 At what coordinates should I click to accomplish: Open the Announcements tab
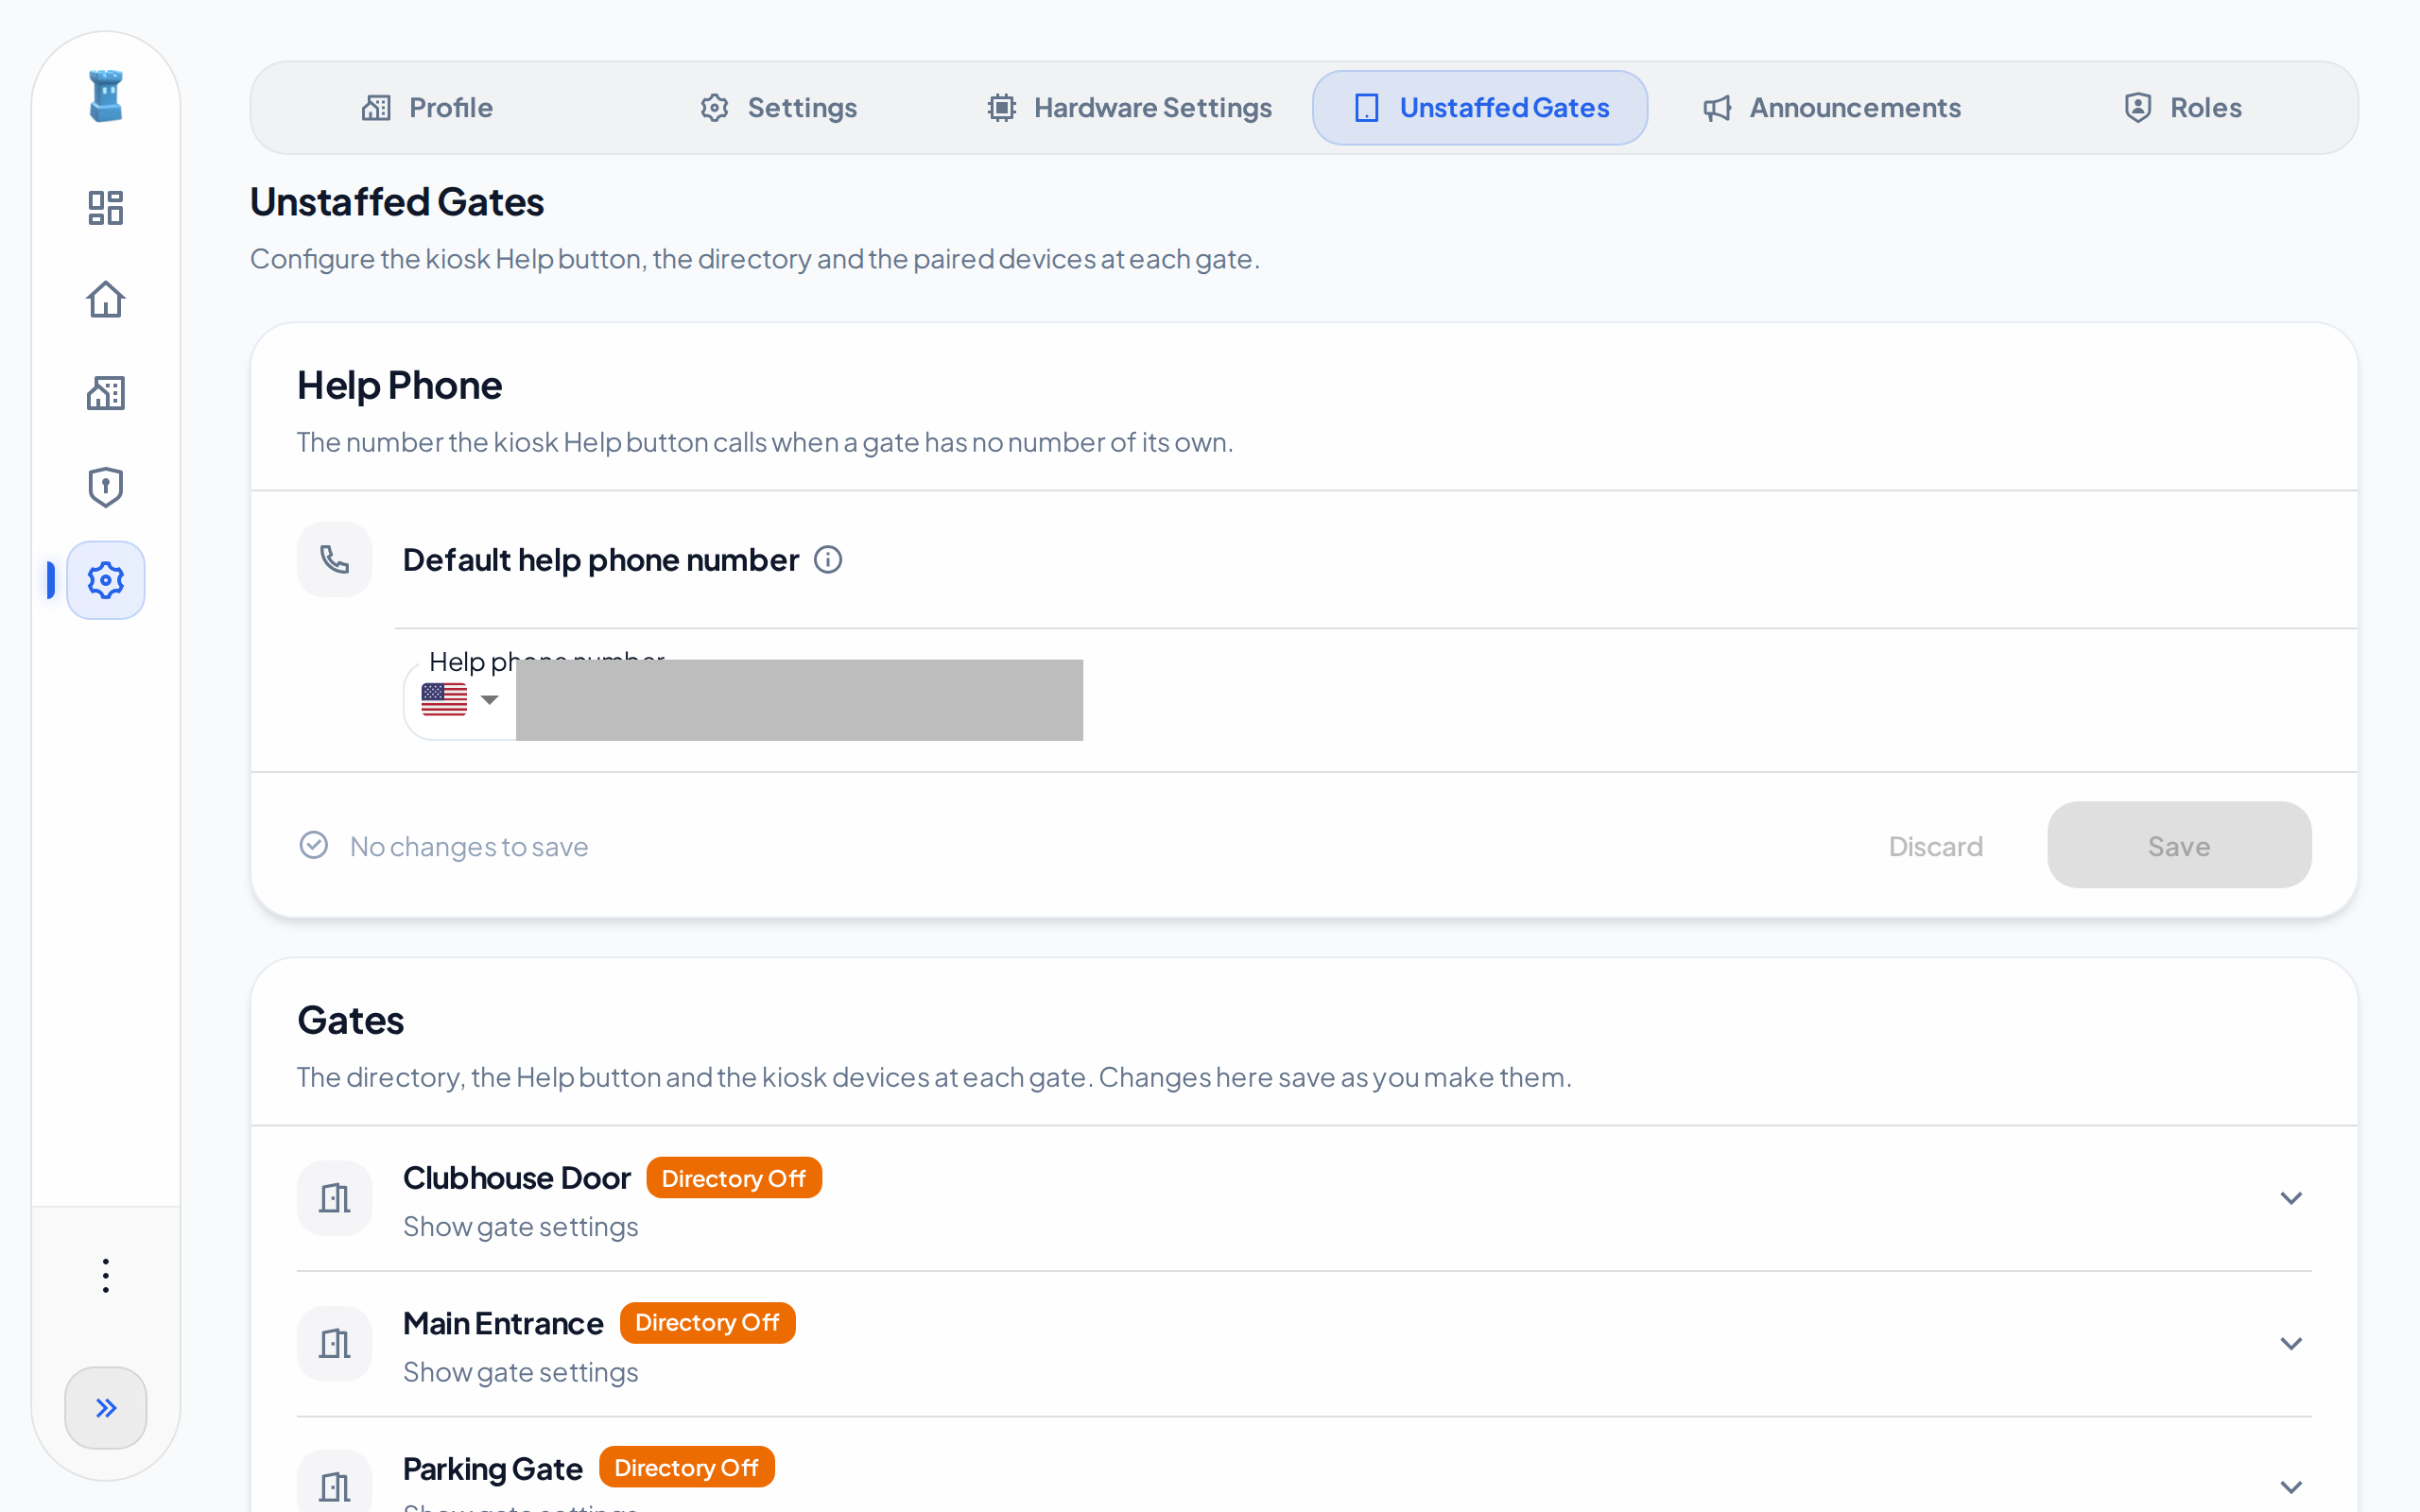coord(1832,108)
